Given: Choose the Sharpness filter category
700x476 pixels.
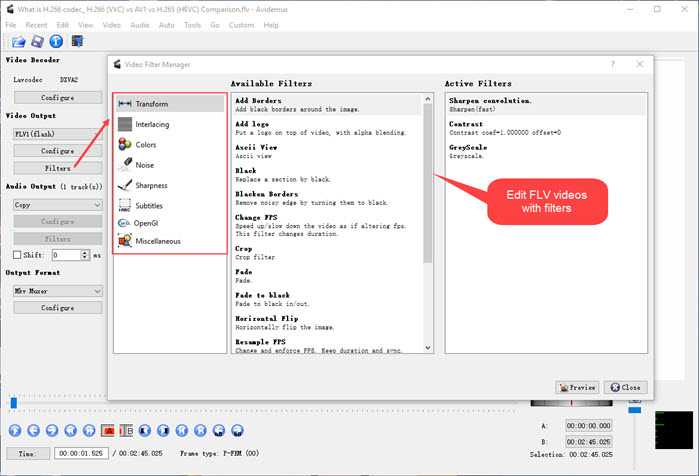Looking at the screenshot, I should pyautogui.click(x=151, y=185).
